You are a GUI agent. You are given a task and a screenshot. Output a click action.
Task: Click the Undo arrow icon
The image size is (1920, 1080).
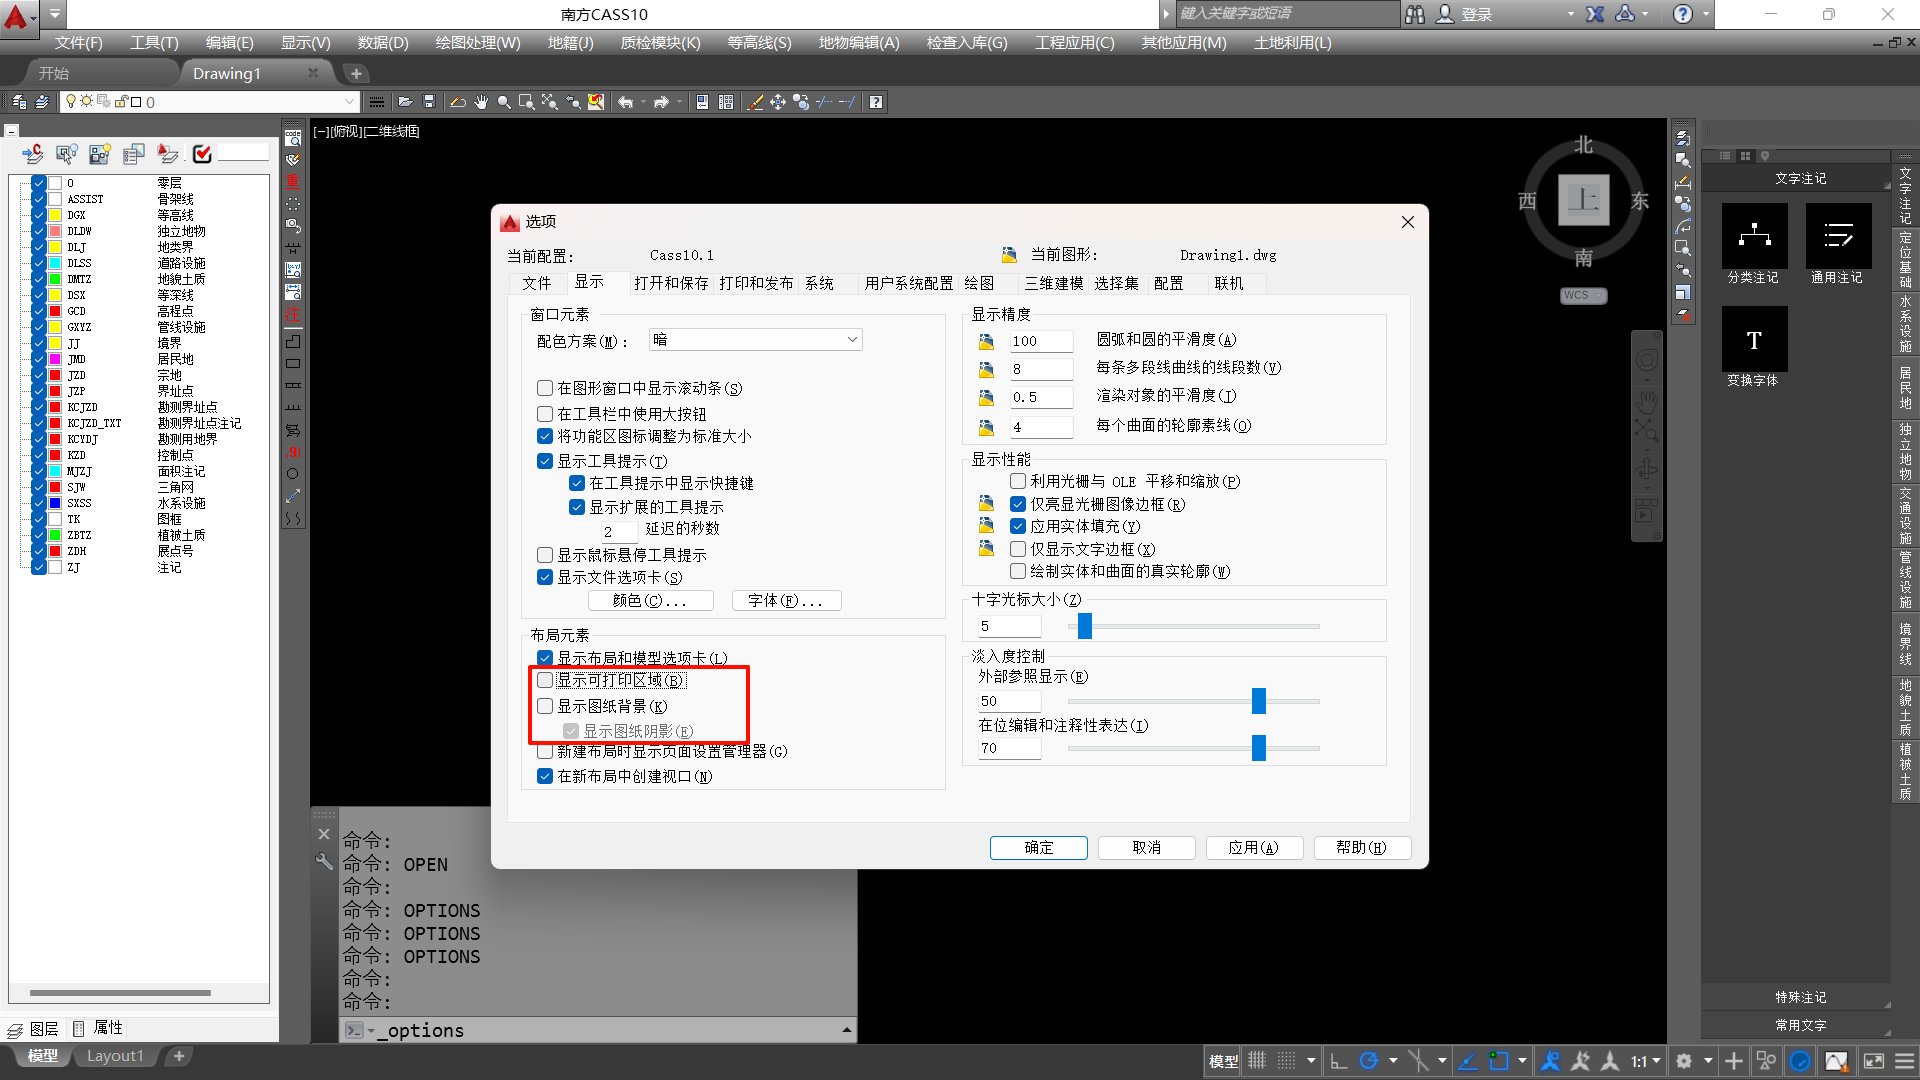click(x=626, y=102)
